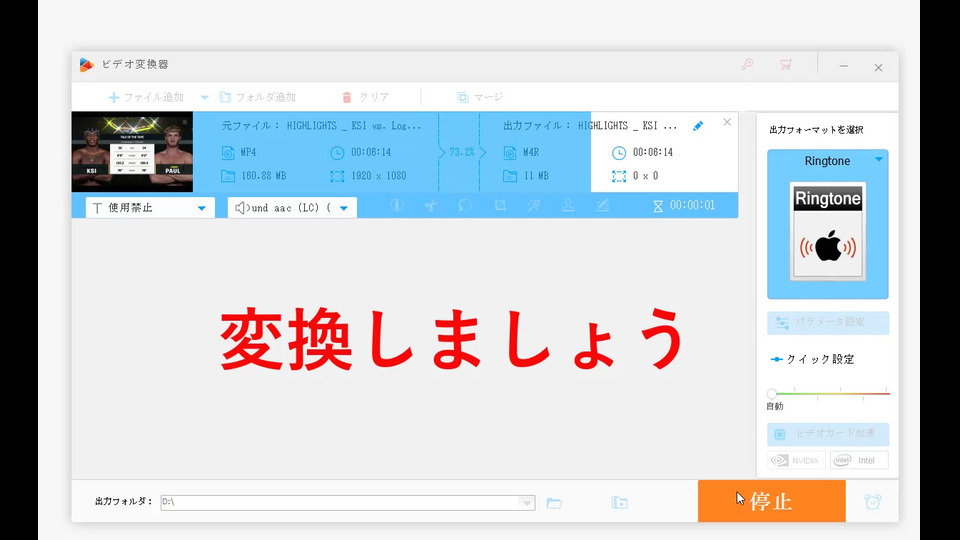960x540 pixels.
Task: Click the pencil icon to rename output file
Action: point(698,126)
